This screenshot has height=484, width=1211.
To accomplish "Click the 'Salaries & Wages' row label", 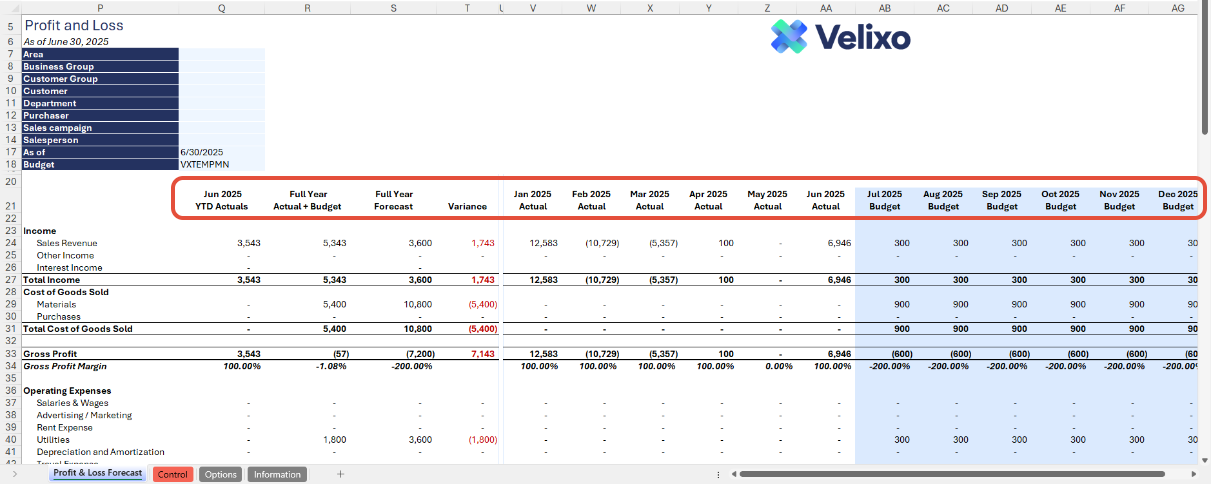I will tap(73, 403).
